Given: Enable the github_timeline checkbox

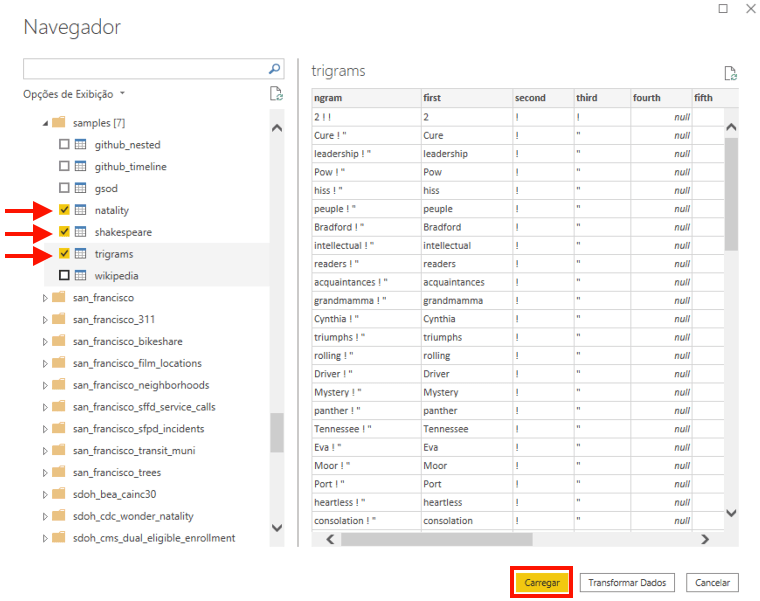Looking at the screenshot, I should point(64,167).
